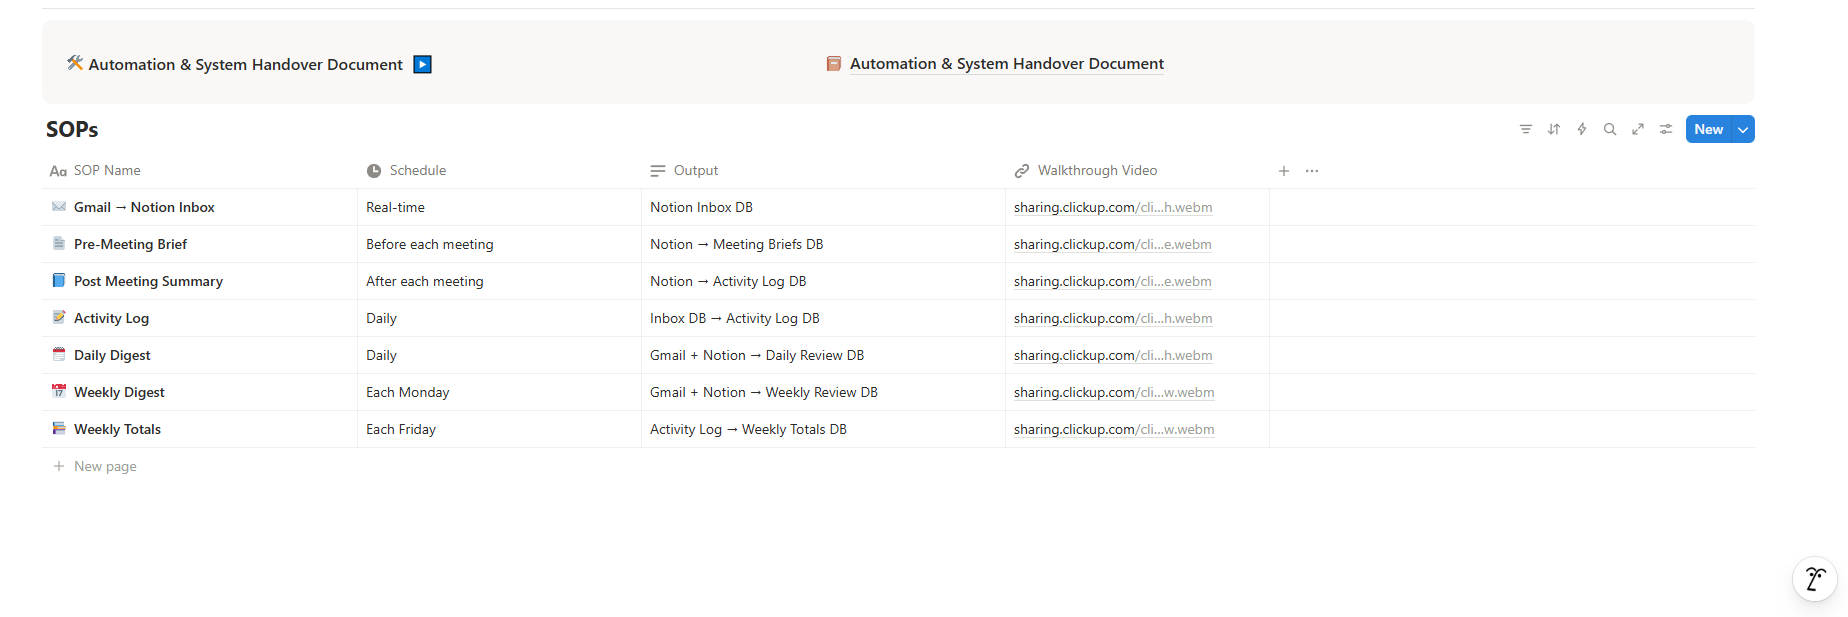Image resolution: width=1848 pixels, height=617 pixels.
Task: Select Inbox DB → Activity Log DB cell
Action: coord(823,318)
